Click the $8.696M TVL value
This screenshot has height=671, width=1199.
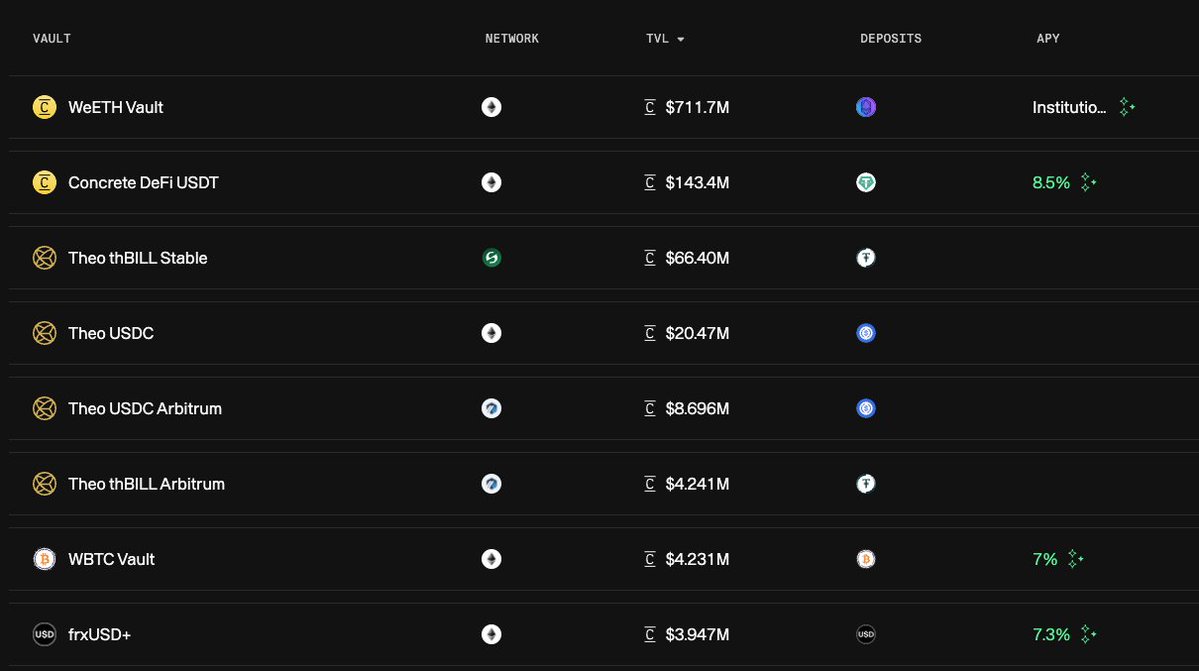tap(697, 408)
